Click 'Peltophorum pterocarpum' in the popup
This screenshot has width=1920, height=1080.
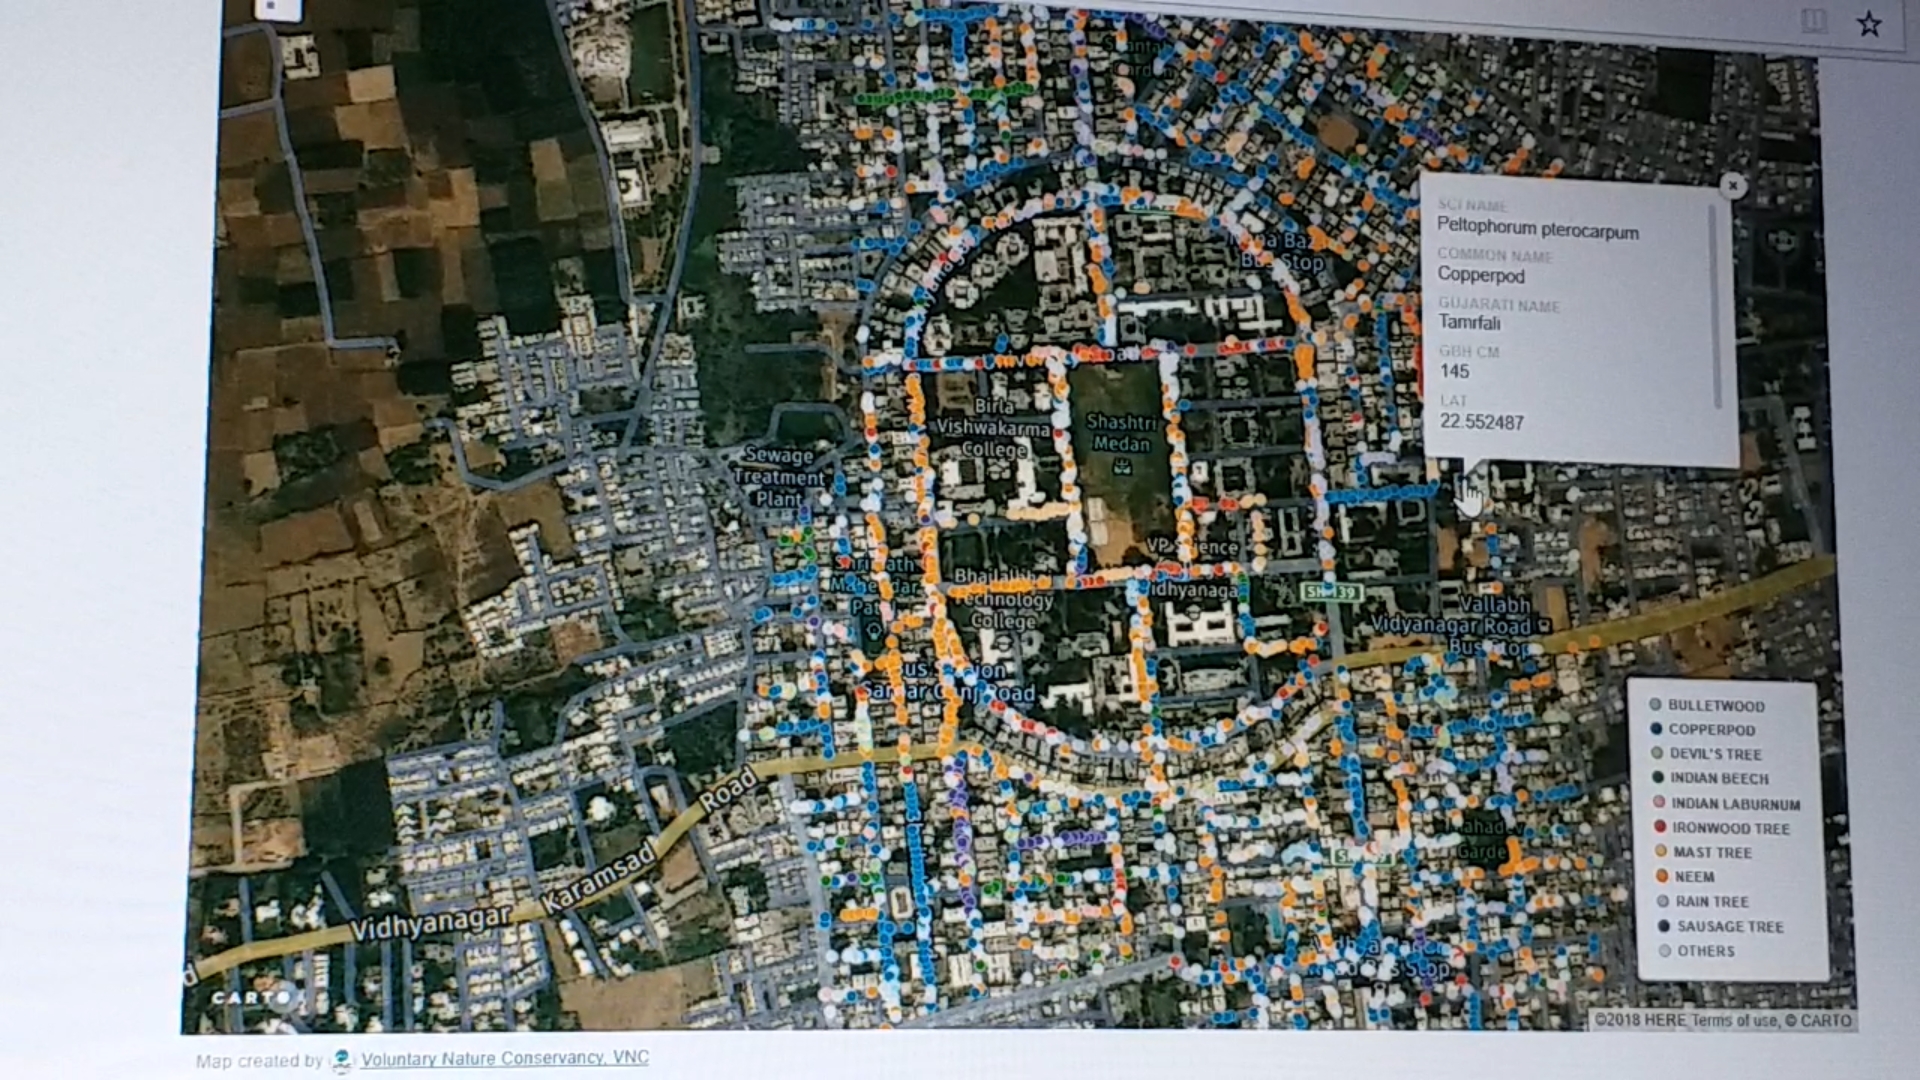[1538, 229]
